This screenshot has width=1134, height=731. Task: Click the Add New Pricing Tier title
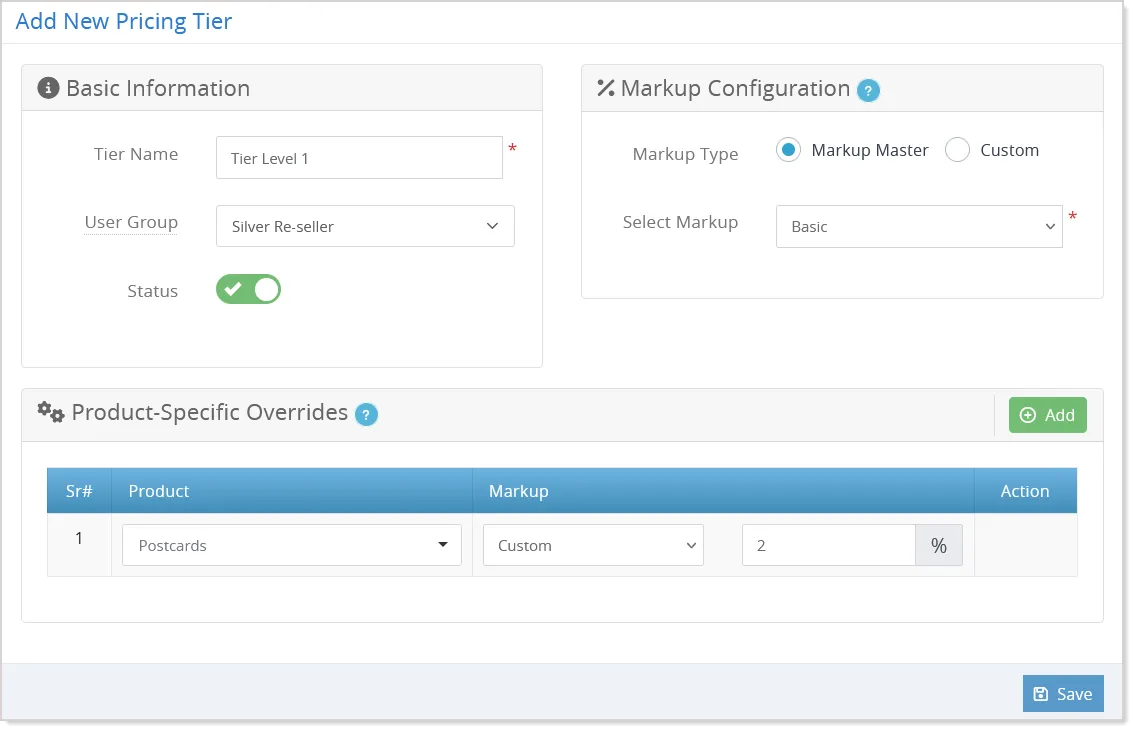[x=124, y=21]
